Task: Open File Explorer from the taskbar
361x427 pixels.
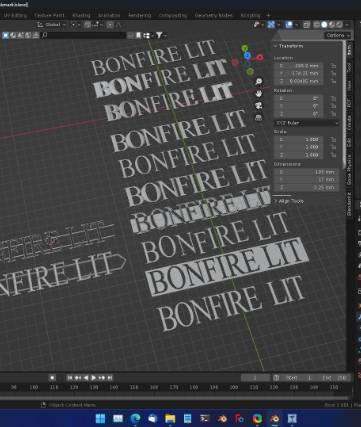Action: [170, 418]
